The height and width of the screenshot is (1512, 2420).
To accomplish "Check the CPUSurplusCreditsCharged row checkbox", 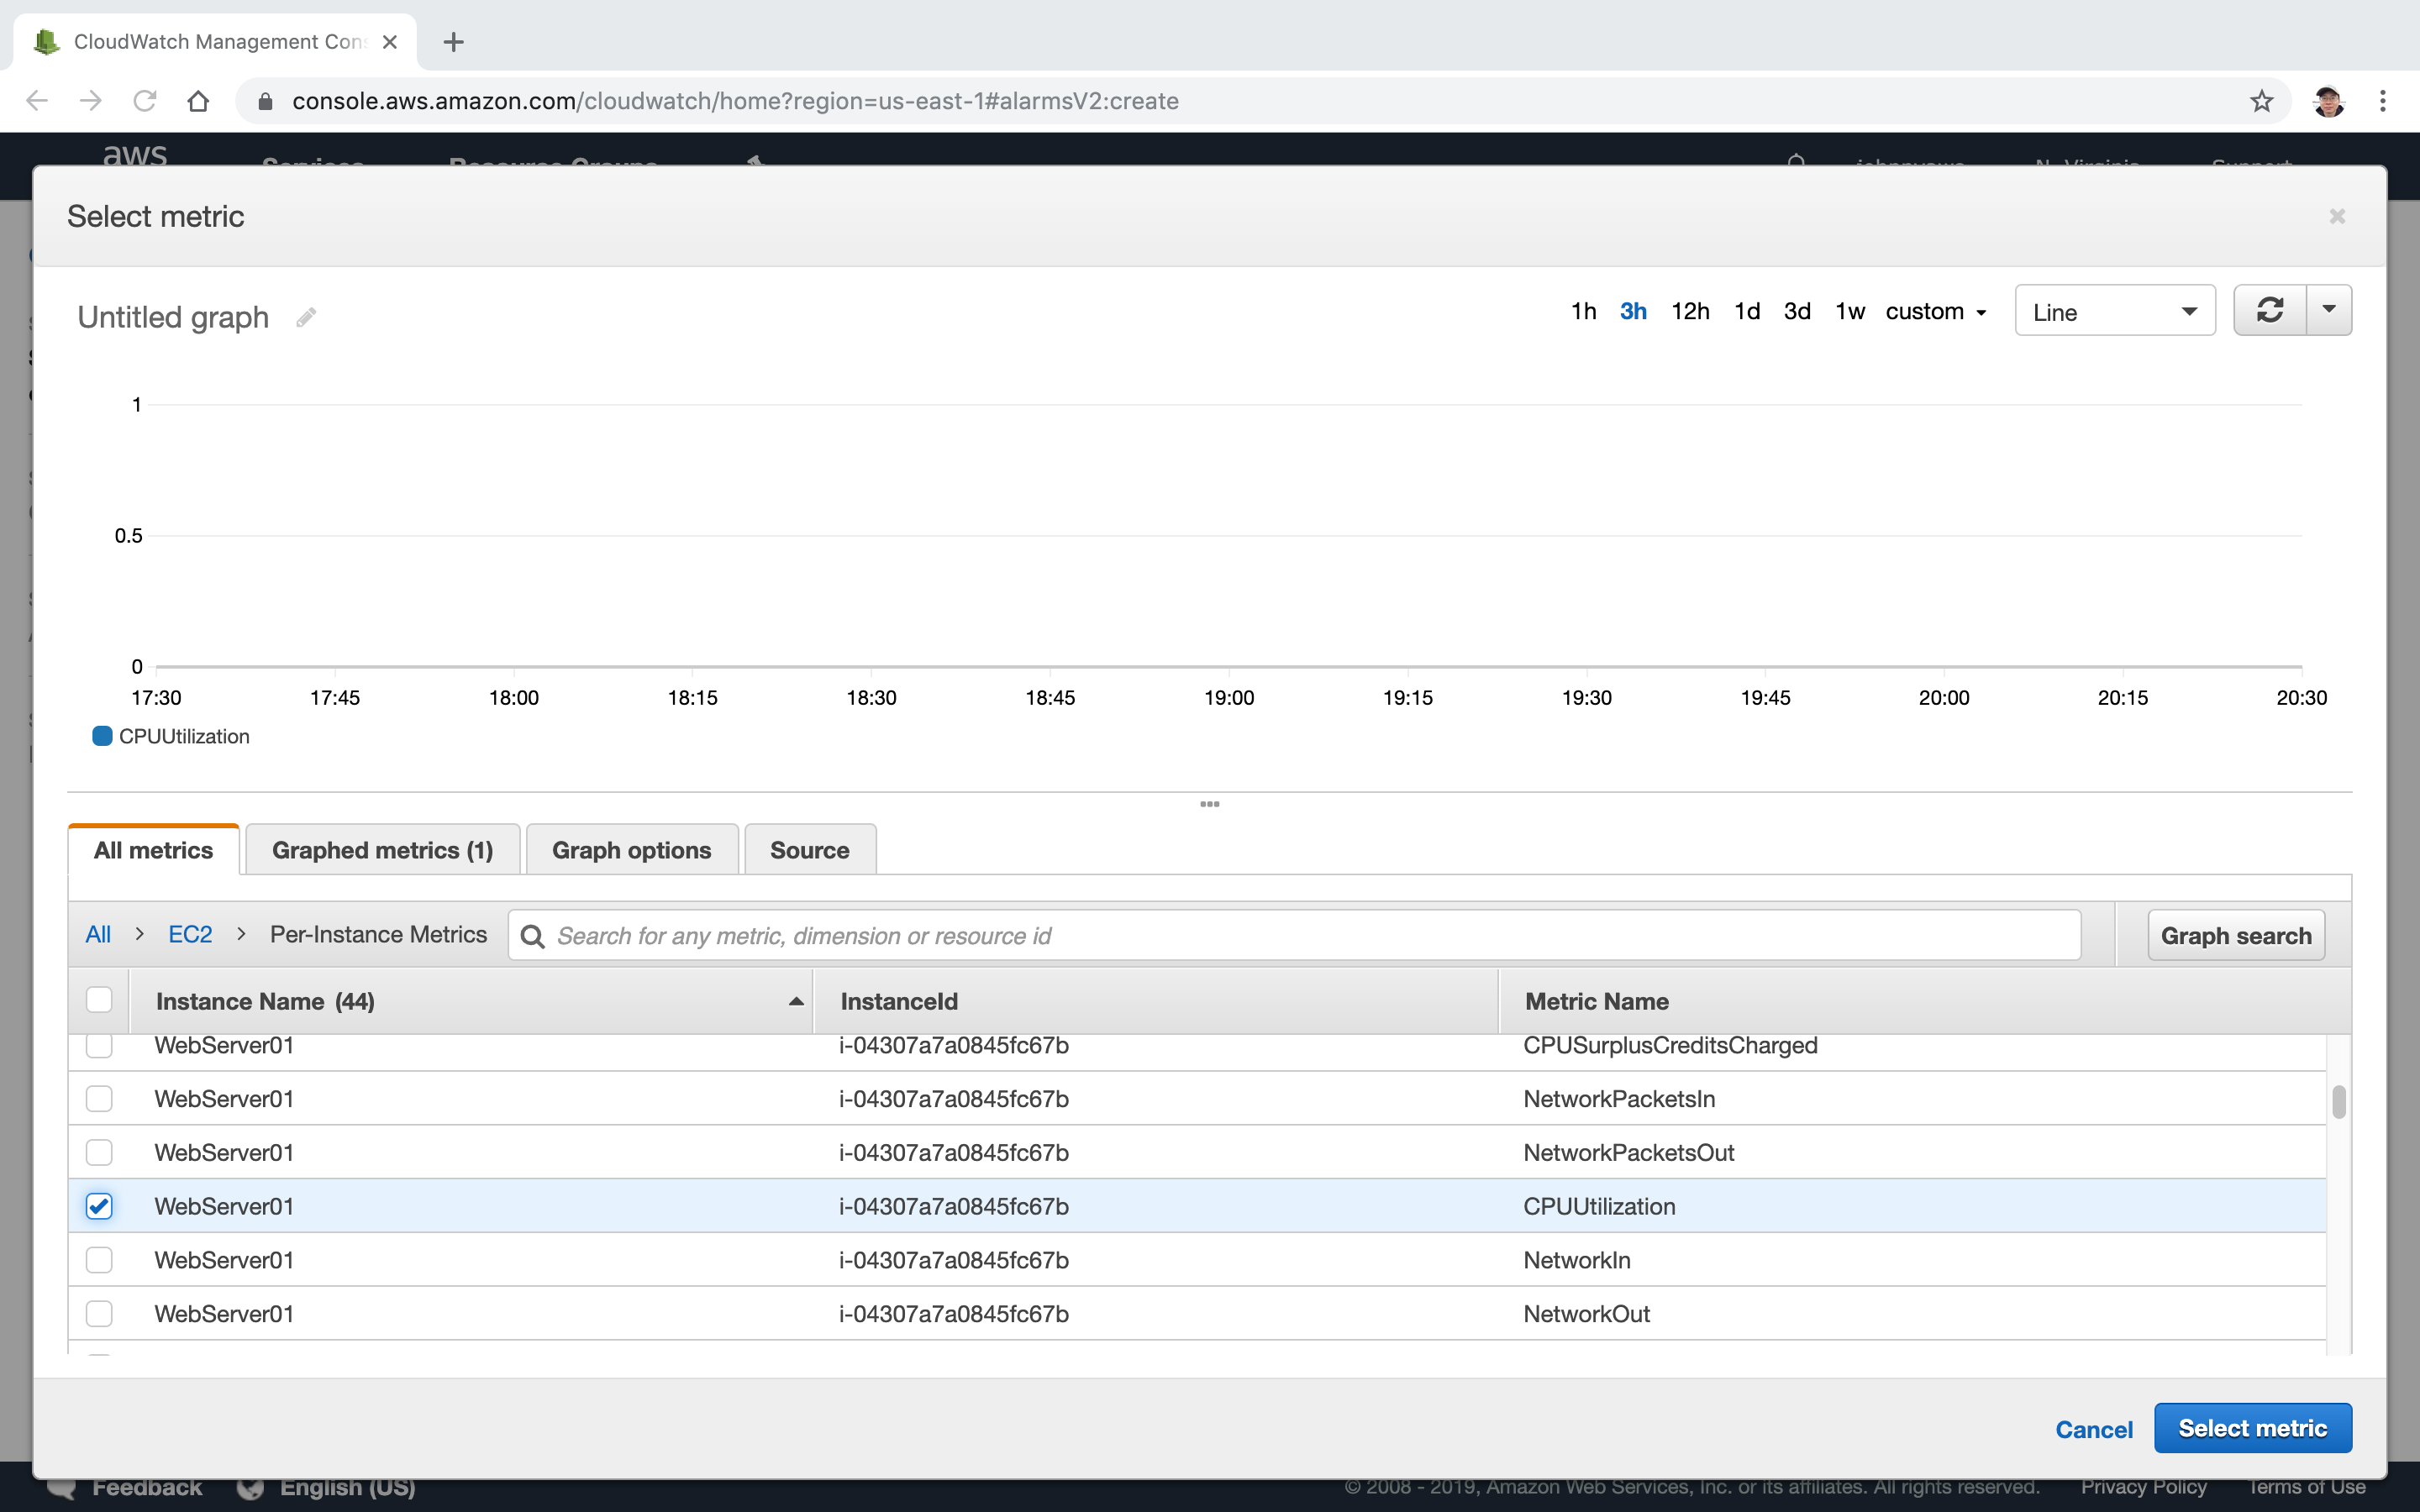I will (x=99, y=1045).
